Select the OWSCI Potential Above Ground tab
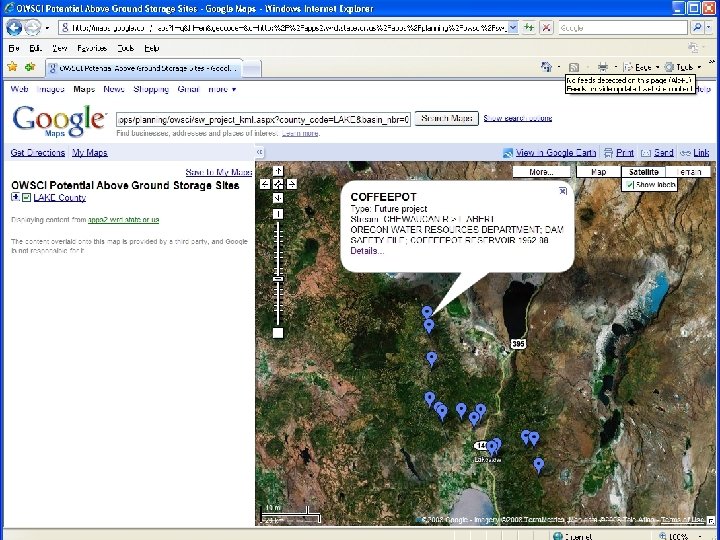The width and height of the screenshot is (720, 540). [x=143, y=68]
